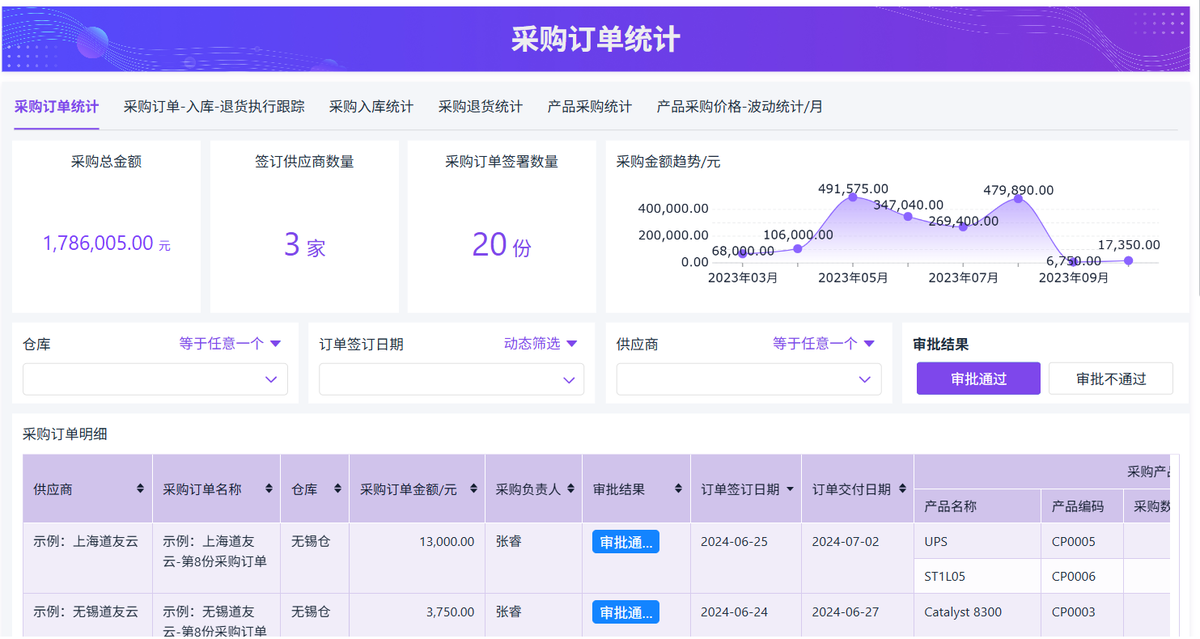
Task: Sort descending by 订单签订日期 arrow
Action: [790, 489]
